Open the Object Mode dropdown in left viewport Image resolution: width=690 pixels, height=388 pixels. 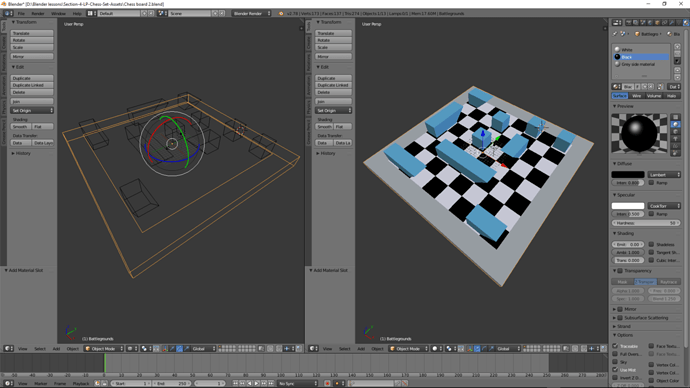104,348
